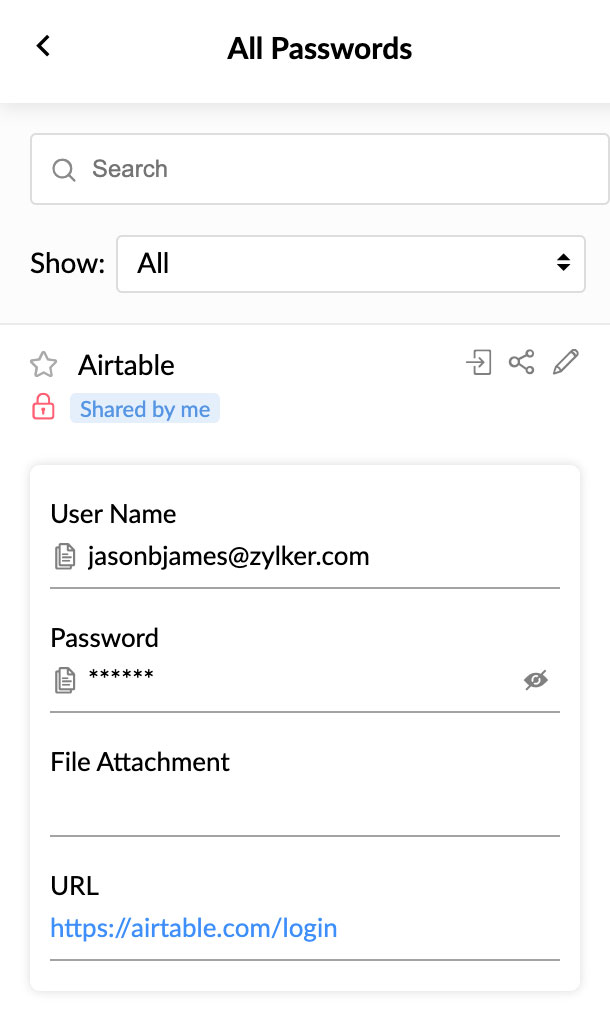The image size is (610, 1027).
Task: Click the Airtable entry title
Action: click(x=126, y=365)
